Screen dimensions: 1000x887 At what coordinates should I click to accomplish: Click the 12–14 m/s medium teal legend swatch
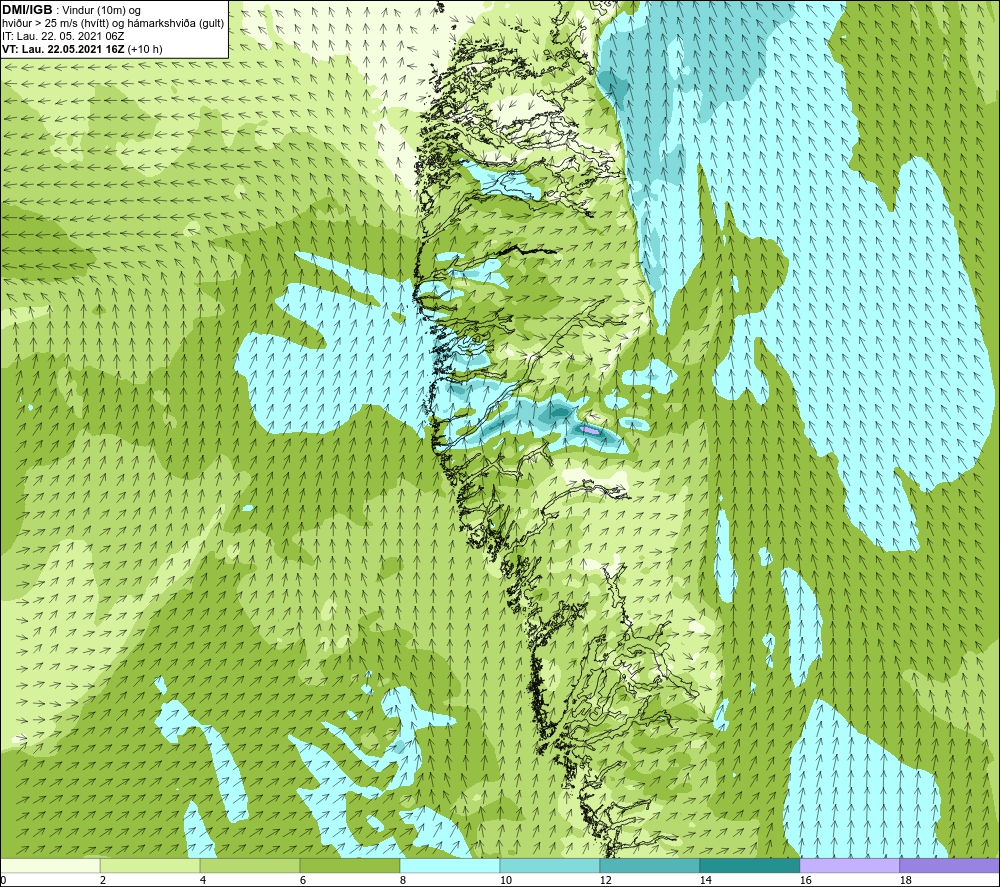[650, 865]
